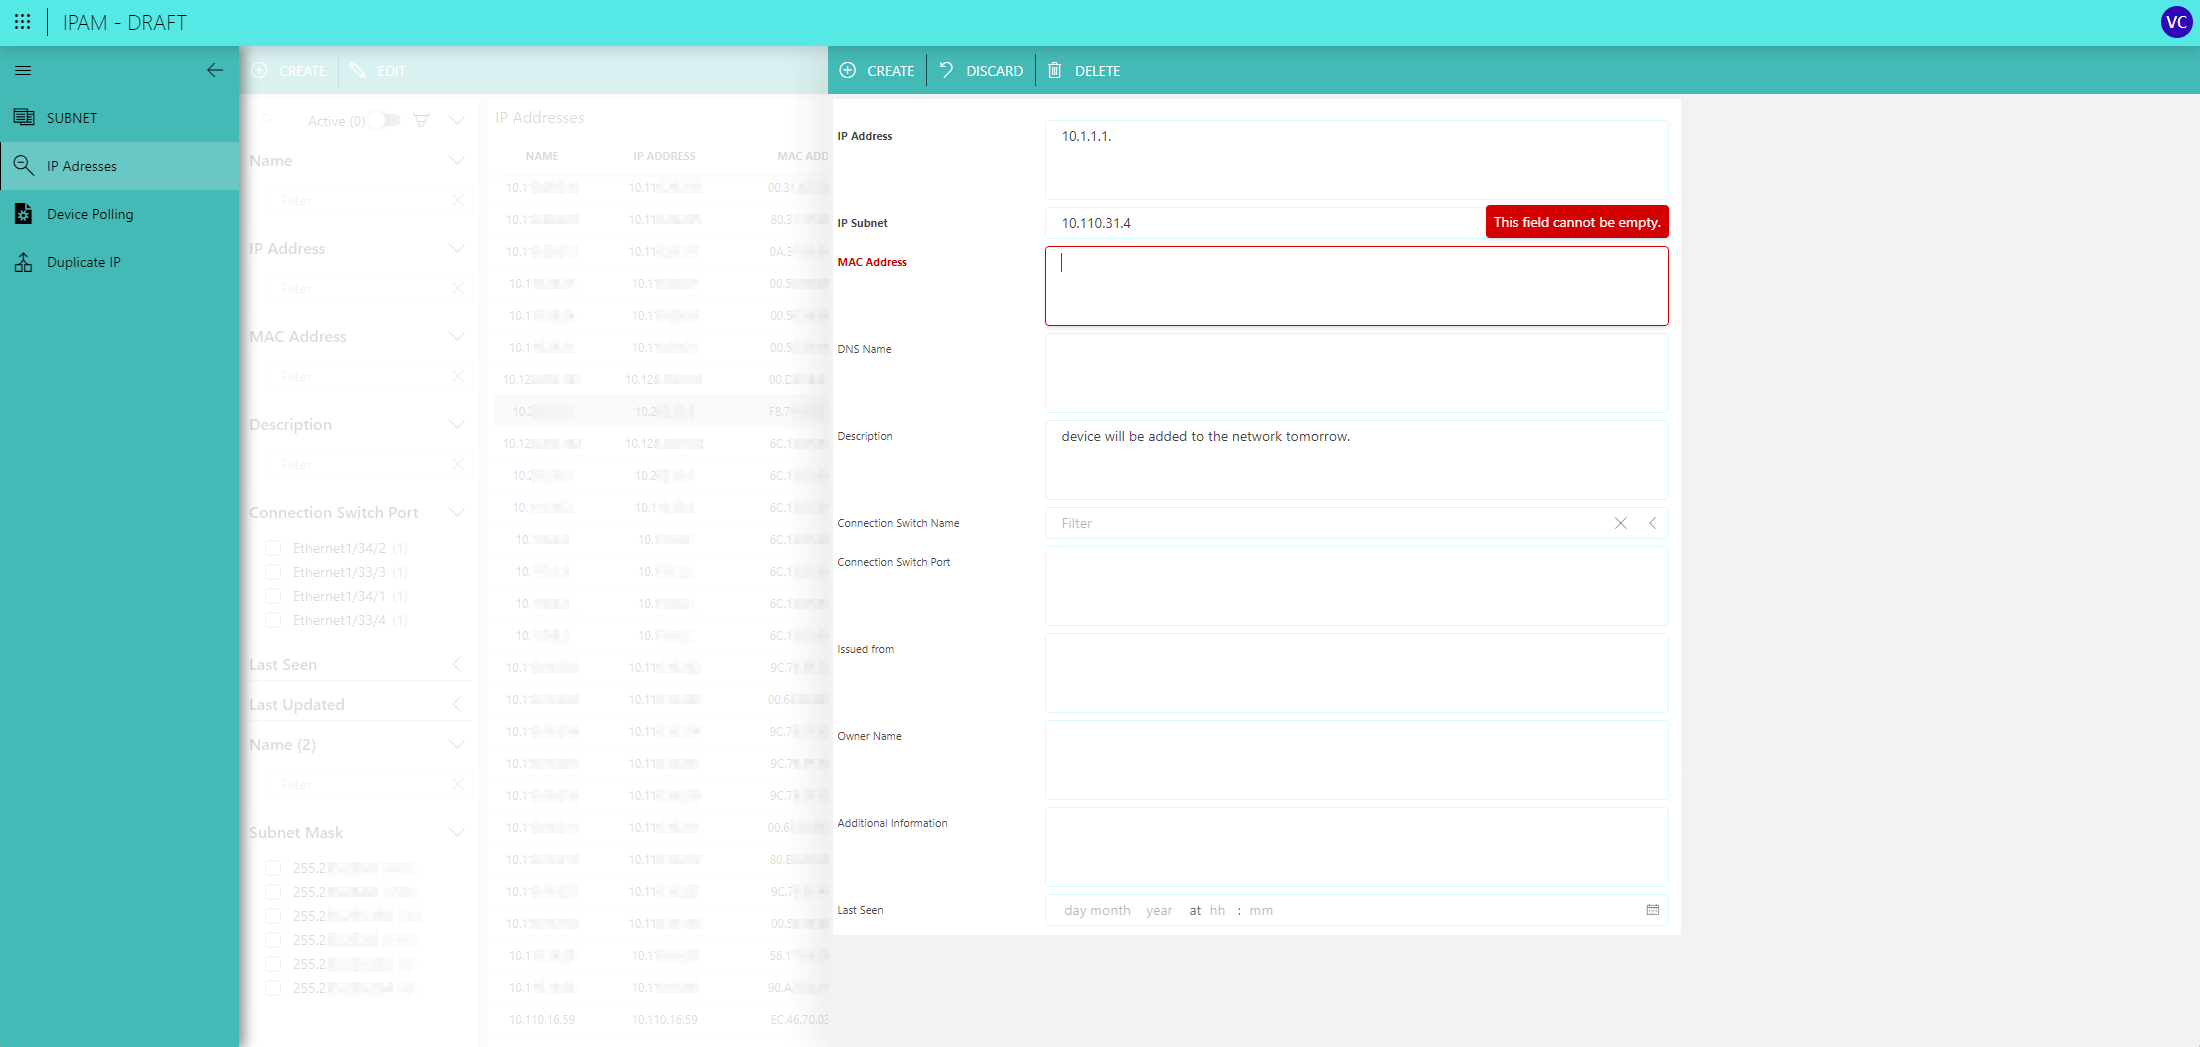
Task: Collapse the Subnet Mask filter section
Action: click(x=457, y=833)
